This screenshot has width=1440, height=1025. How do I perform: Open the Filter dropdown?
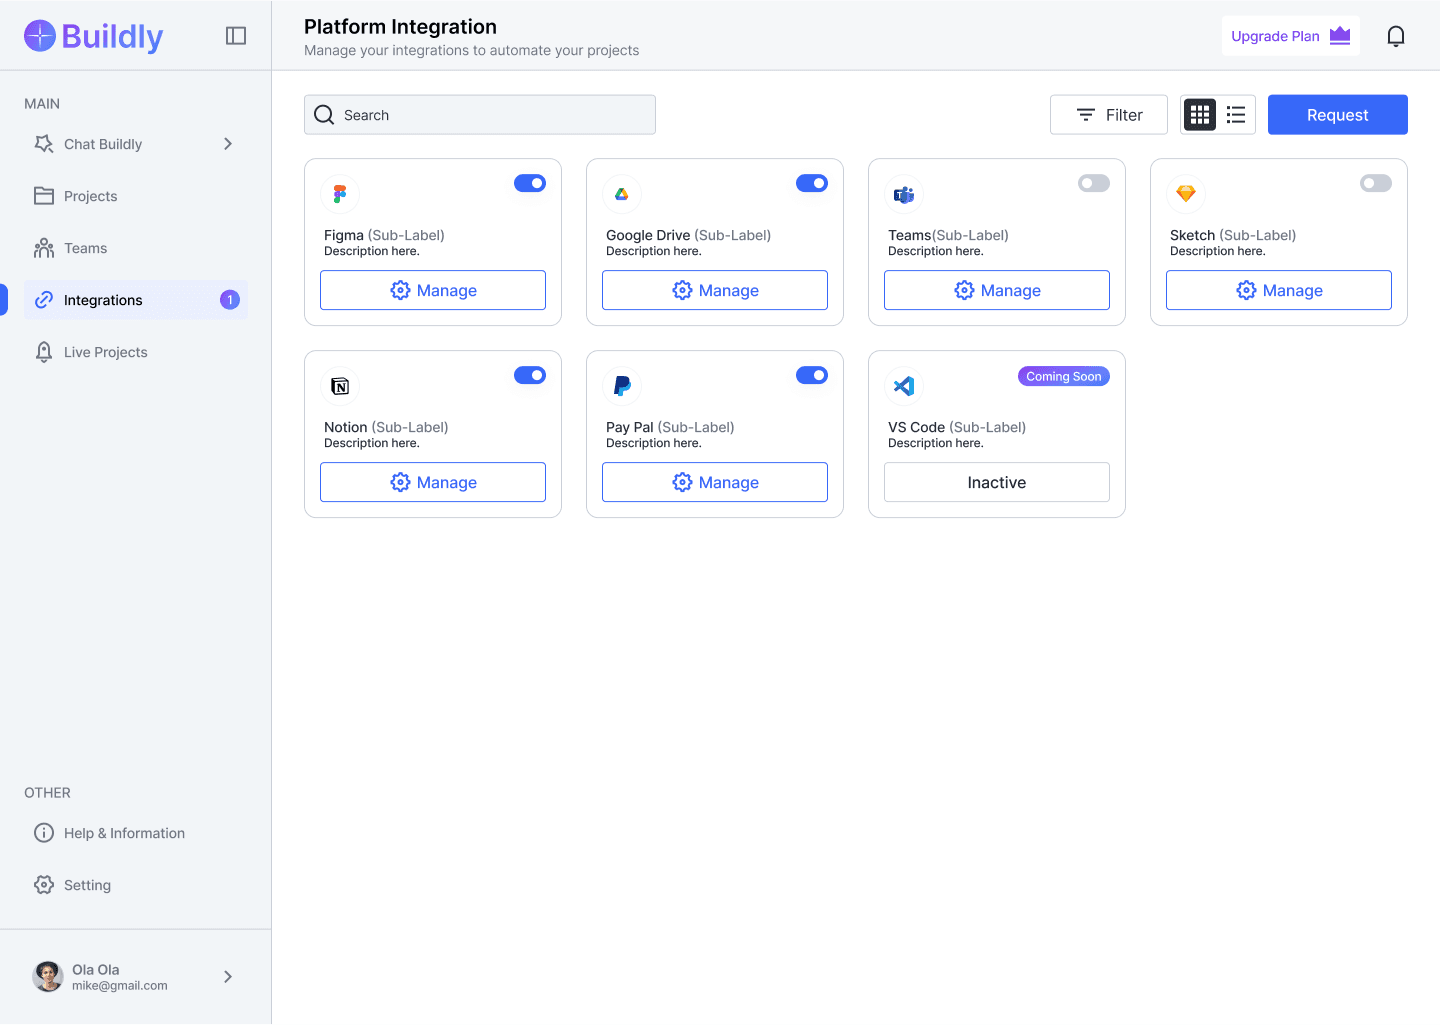click(x=1109, y=115)
